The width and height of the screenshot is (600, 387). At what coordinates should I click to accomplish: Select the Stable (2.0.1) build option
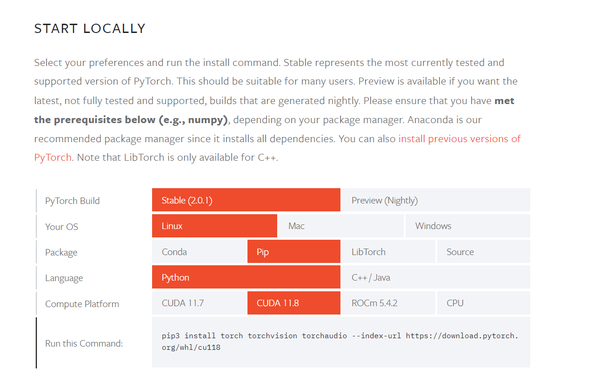[x=246, y=200]
